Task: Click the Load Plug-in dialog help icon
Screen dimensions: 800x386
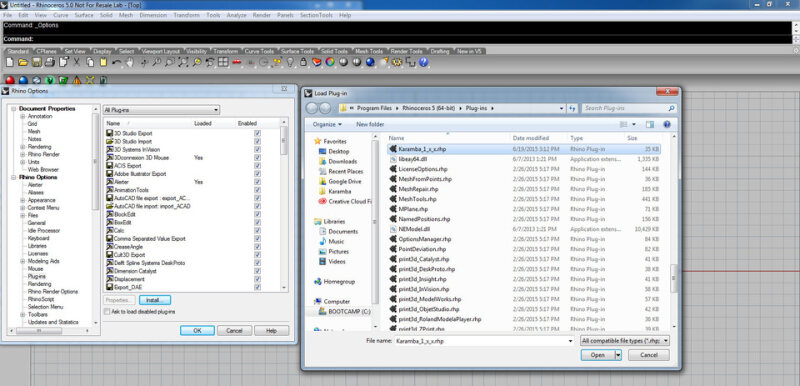Action: [666, 124]
